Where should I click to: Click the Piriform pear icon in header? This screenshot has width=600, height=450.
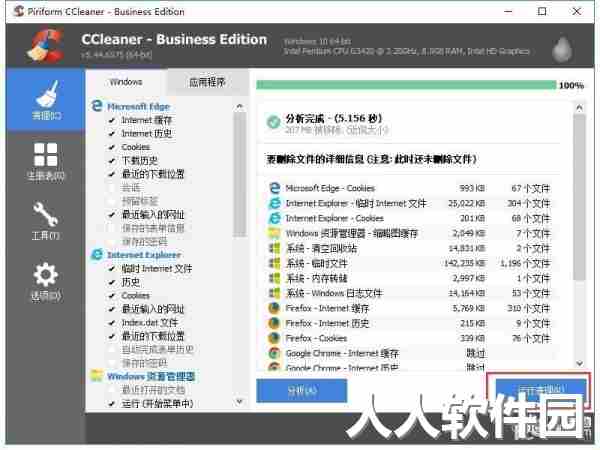point(562,49)
